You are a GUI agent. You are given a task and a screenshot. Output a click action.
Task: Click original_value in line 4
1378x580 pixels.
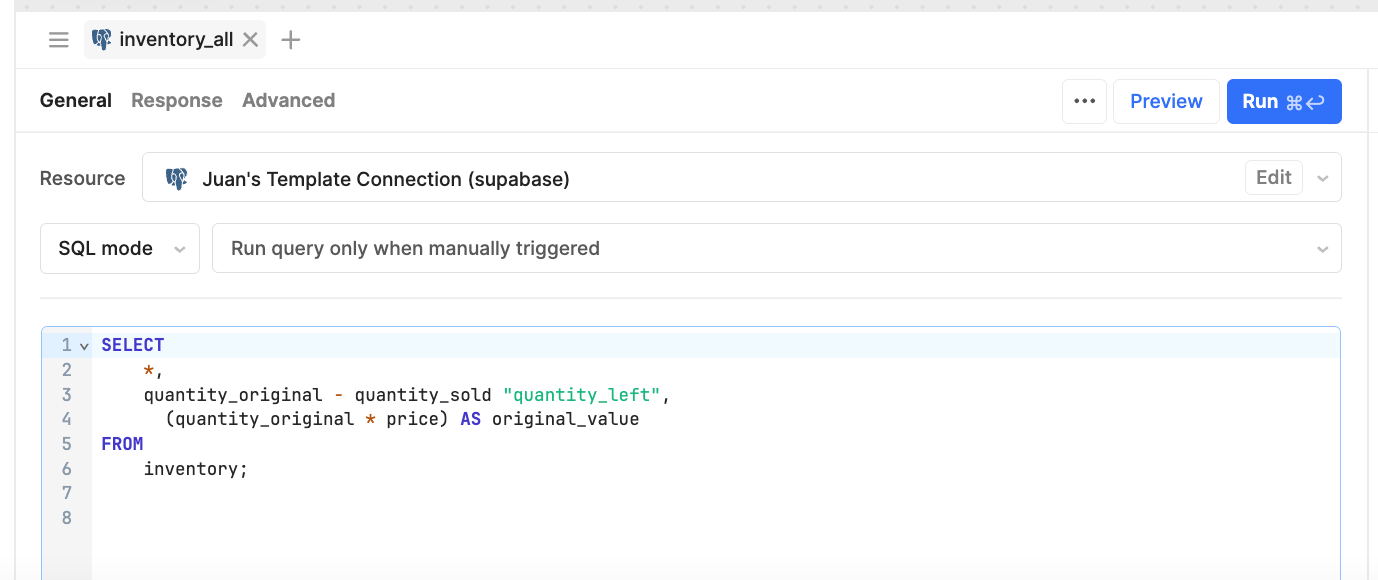pyautogui.click(x=565, y=419)
